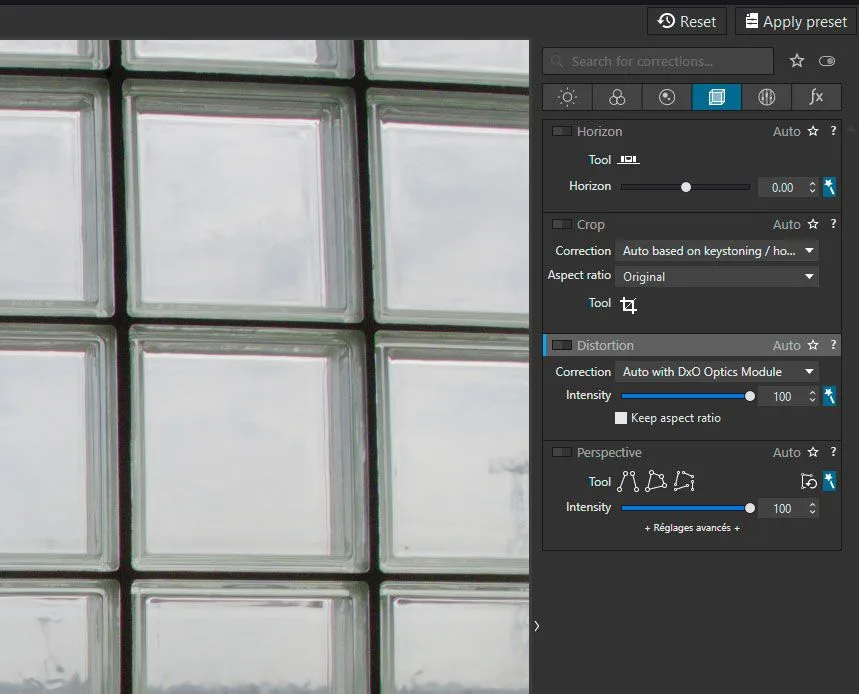This screenshot has width=859, height=694.
Task: Select the force parallels perspective tool
Action: [627, 482]
